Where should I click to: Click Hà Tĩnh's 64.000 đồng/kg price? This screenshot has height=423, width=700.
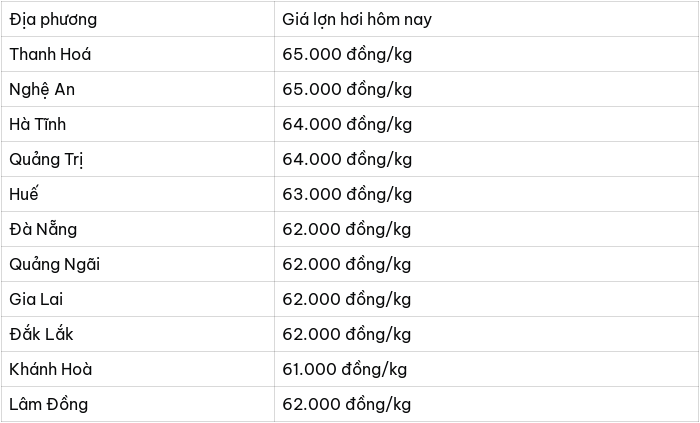(x=347, y=124)
